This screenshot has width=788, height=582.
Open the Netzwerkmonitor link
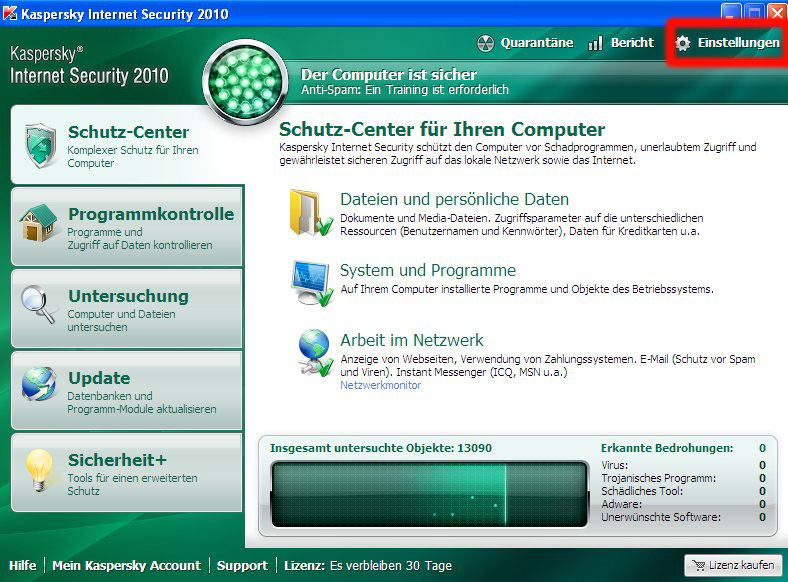380,385
